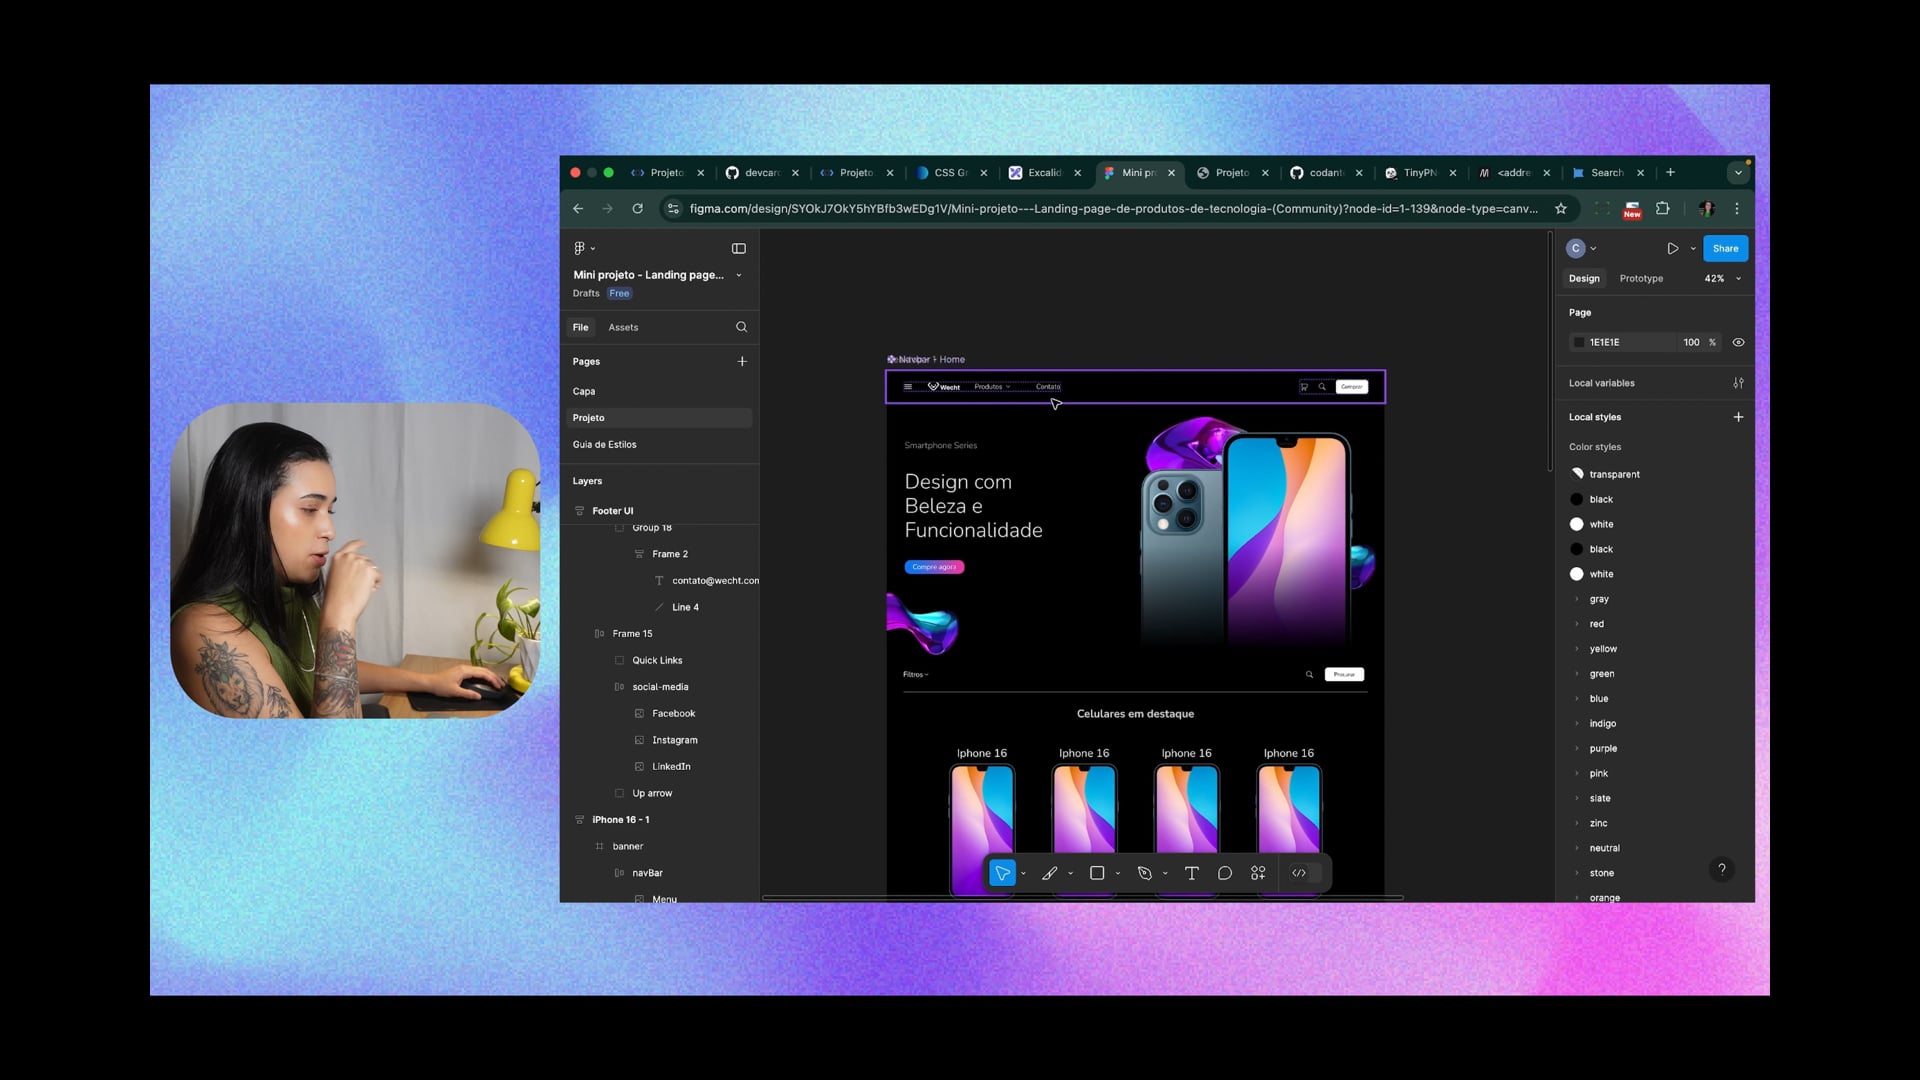Select the Comment tool in the toolbar
1920x1080 pixels.
coord(1224,873)
